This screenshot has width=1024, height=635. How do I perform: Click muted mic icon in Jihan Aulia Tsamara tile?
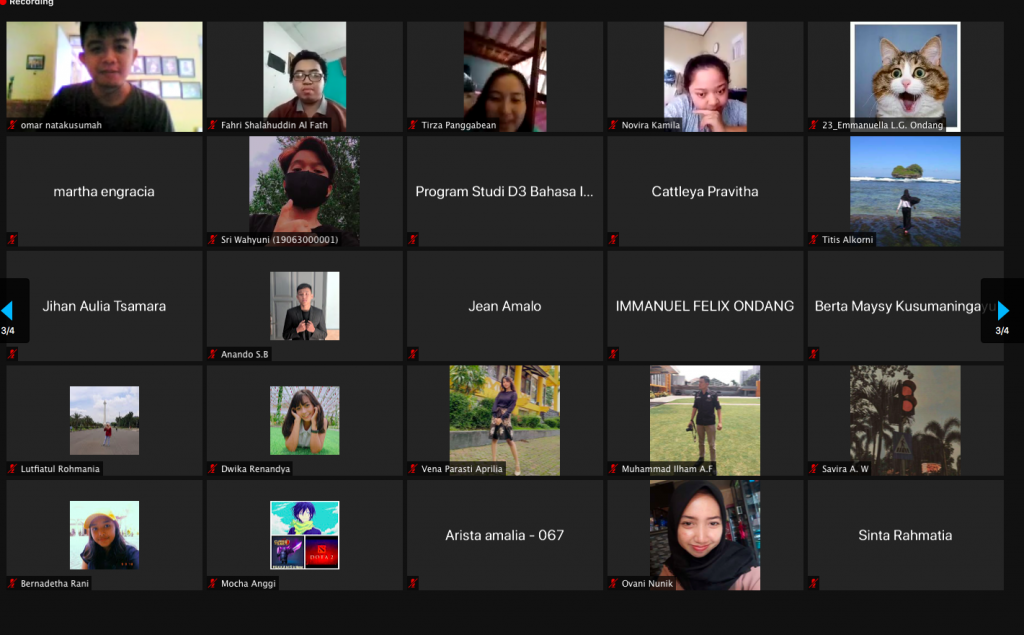[x=12, y=354]
